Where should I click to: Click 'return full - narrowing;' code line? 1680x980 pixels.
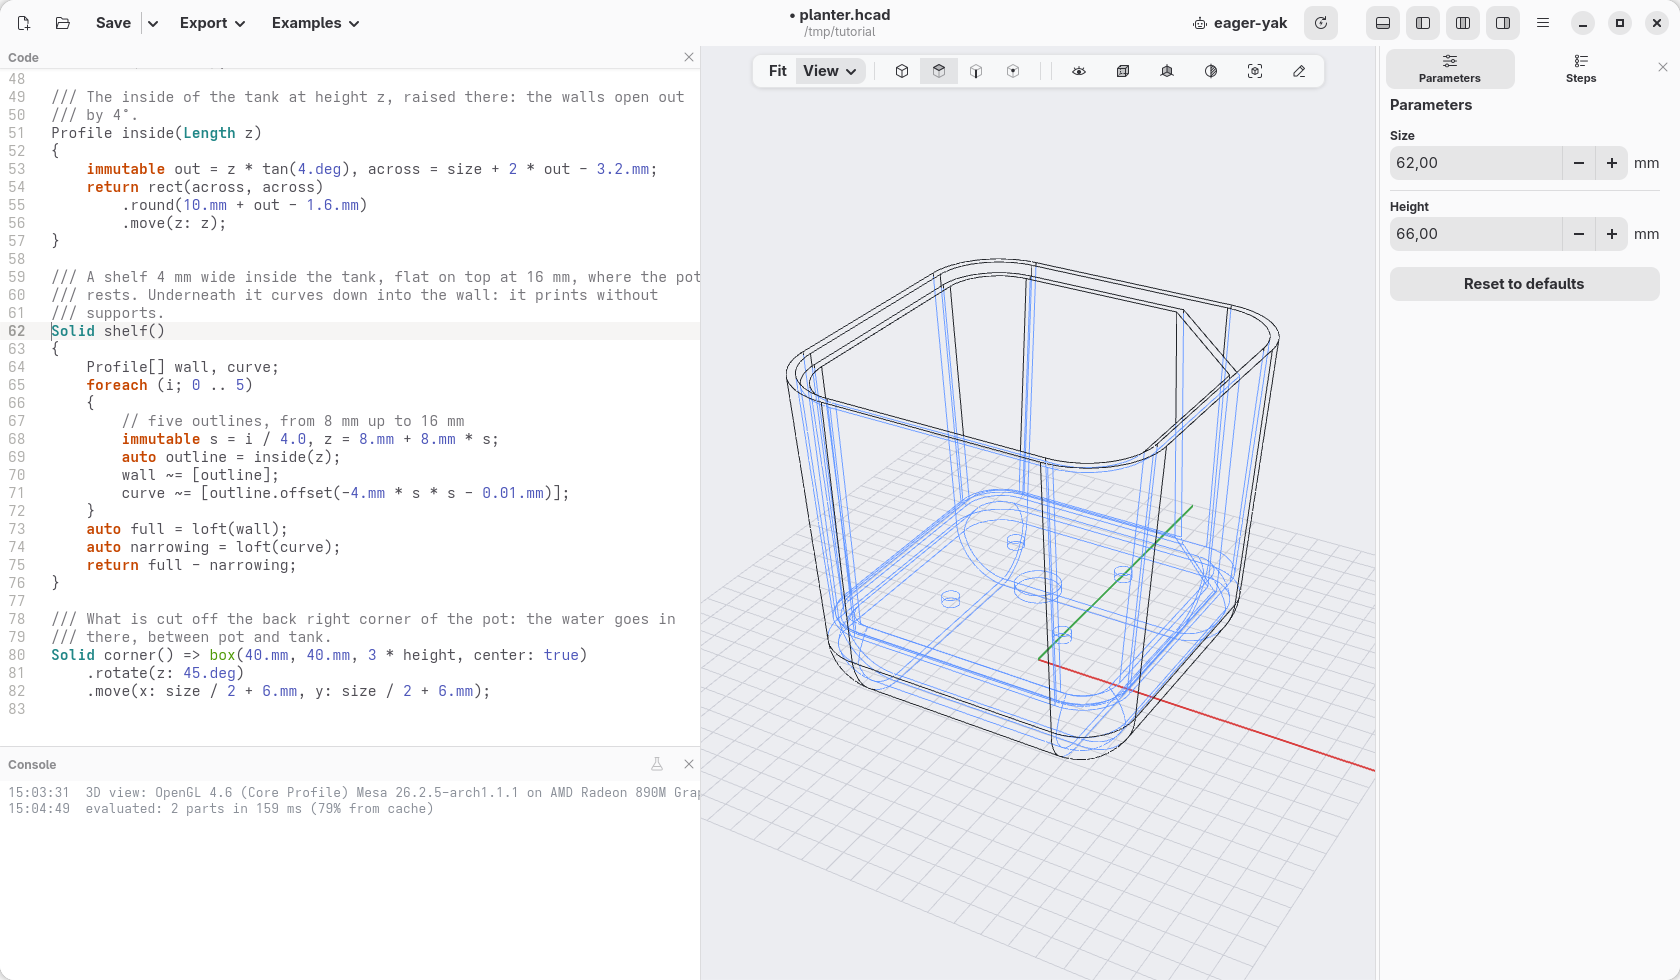click(191, 565)
